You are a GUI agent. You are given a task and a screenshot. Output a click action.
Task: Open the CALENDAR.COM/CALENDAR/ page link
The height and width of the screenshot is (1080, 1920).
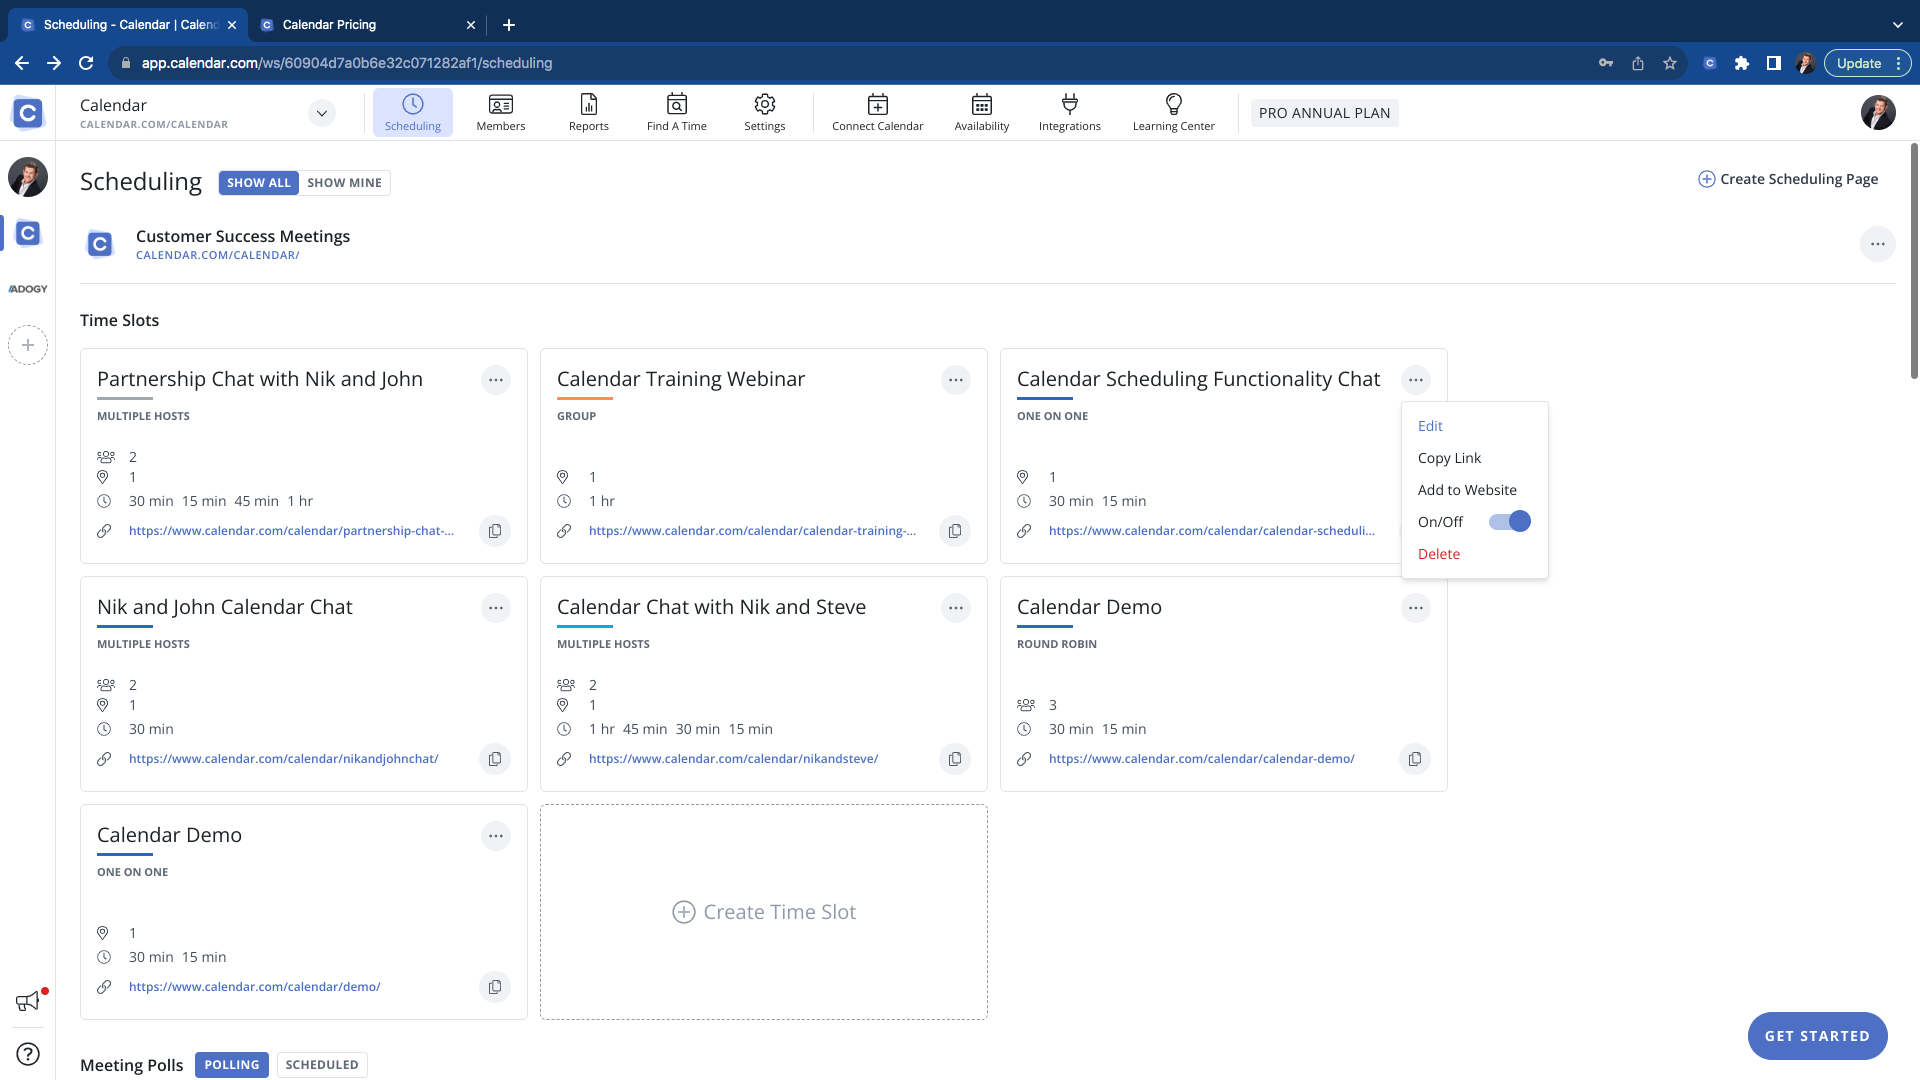click(217, 255)
